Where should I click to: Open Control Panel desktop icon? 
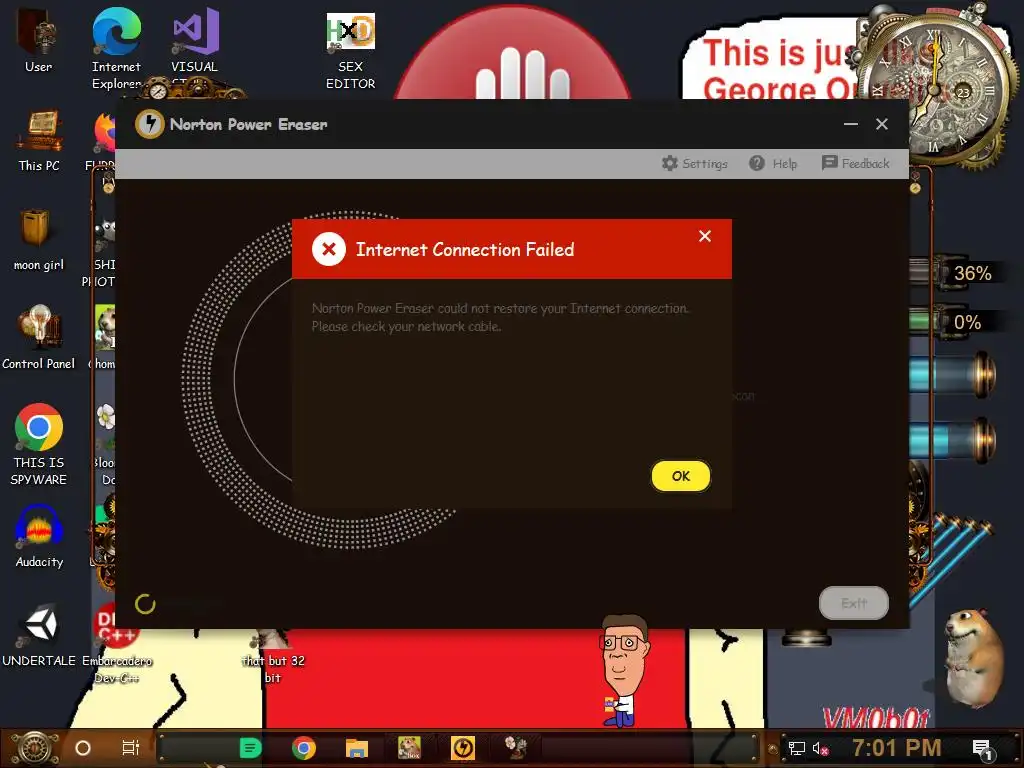click(x=39, y=338)
